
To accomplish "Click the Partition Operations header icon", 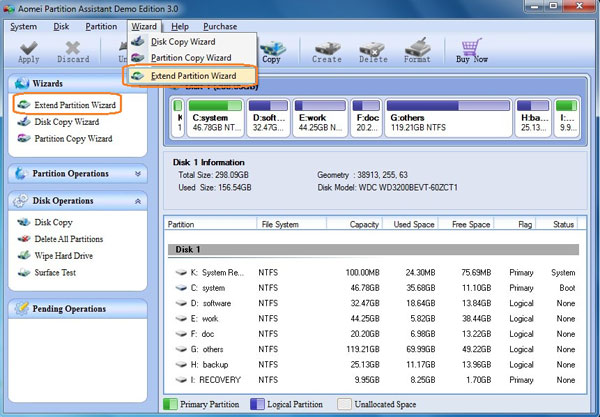I will (x=21, y=173).
